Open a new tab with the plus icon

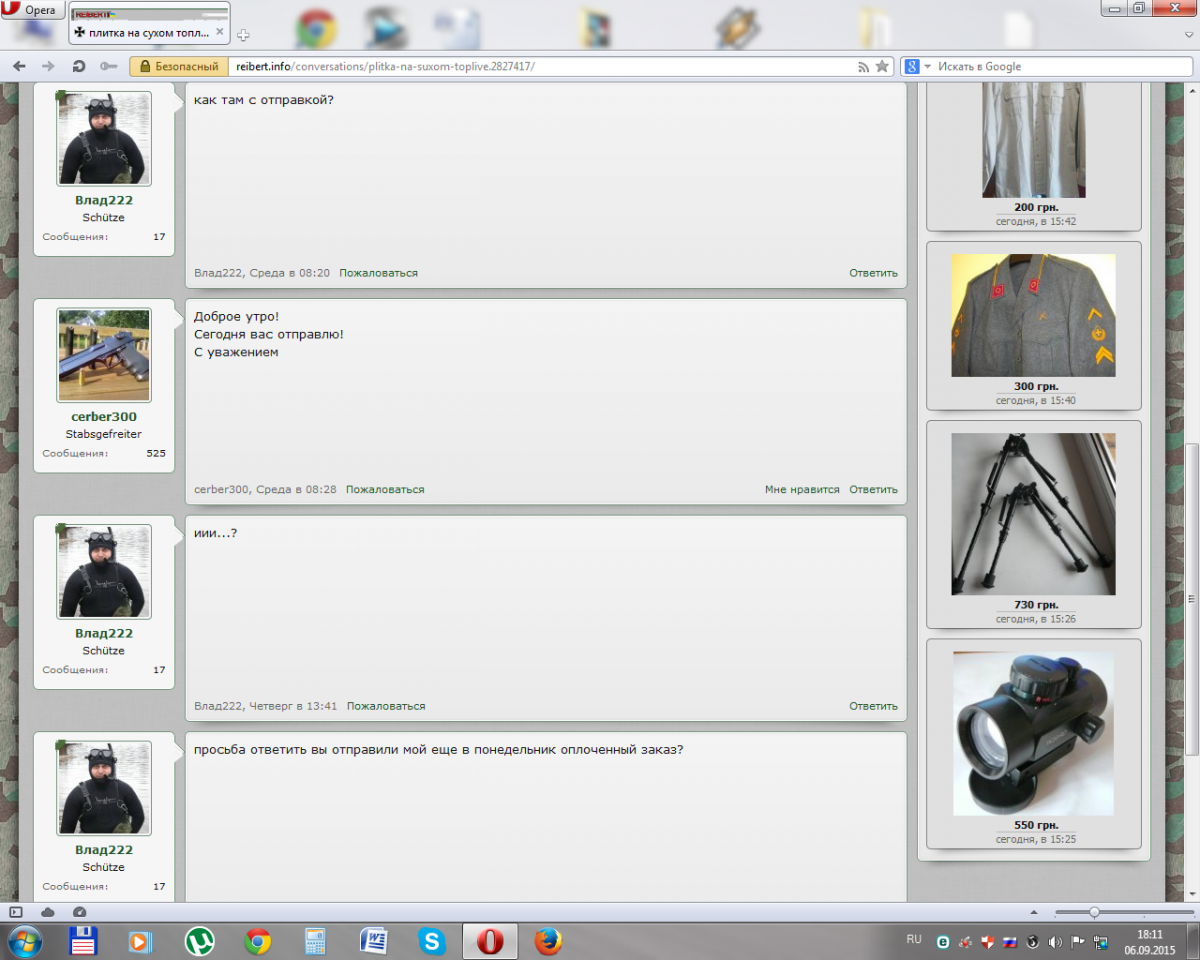click(243, 34)
